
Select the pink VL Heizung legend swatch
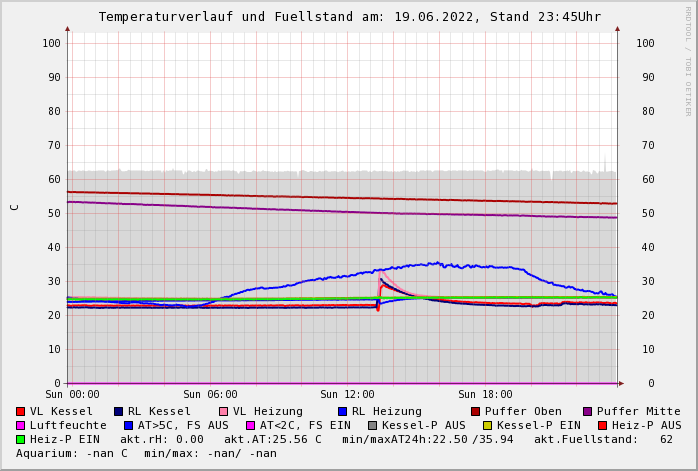pos(223,411)
